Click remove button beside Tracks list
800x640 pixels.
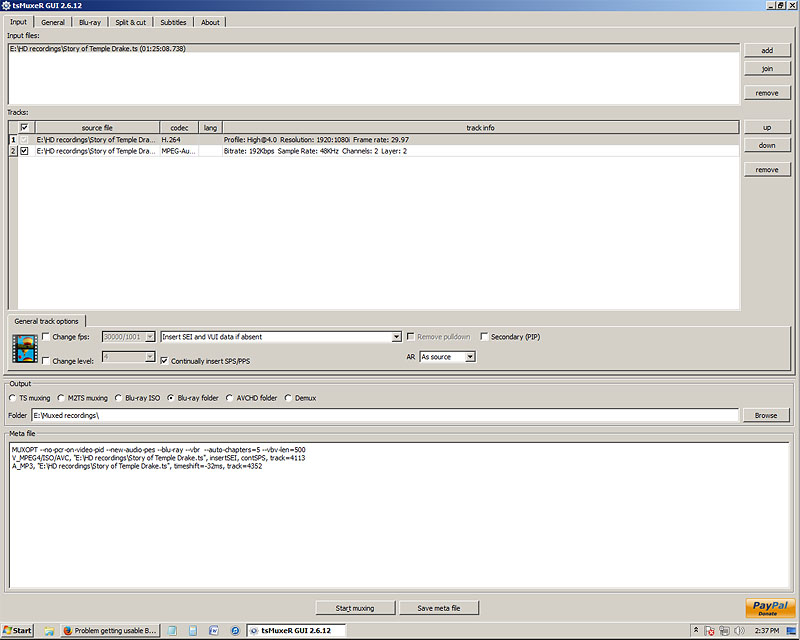click(x=767, y=169)
